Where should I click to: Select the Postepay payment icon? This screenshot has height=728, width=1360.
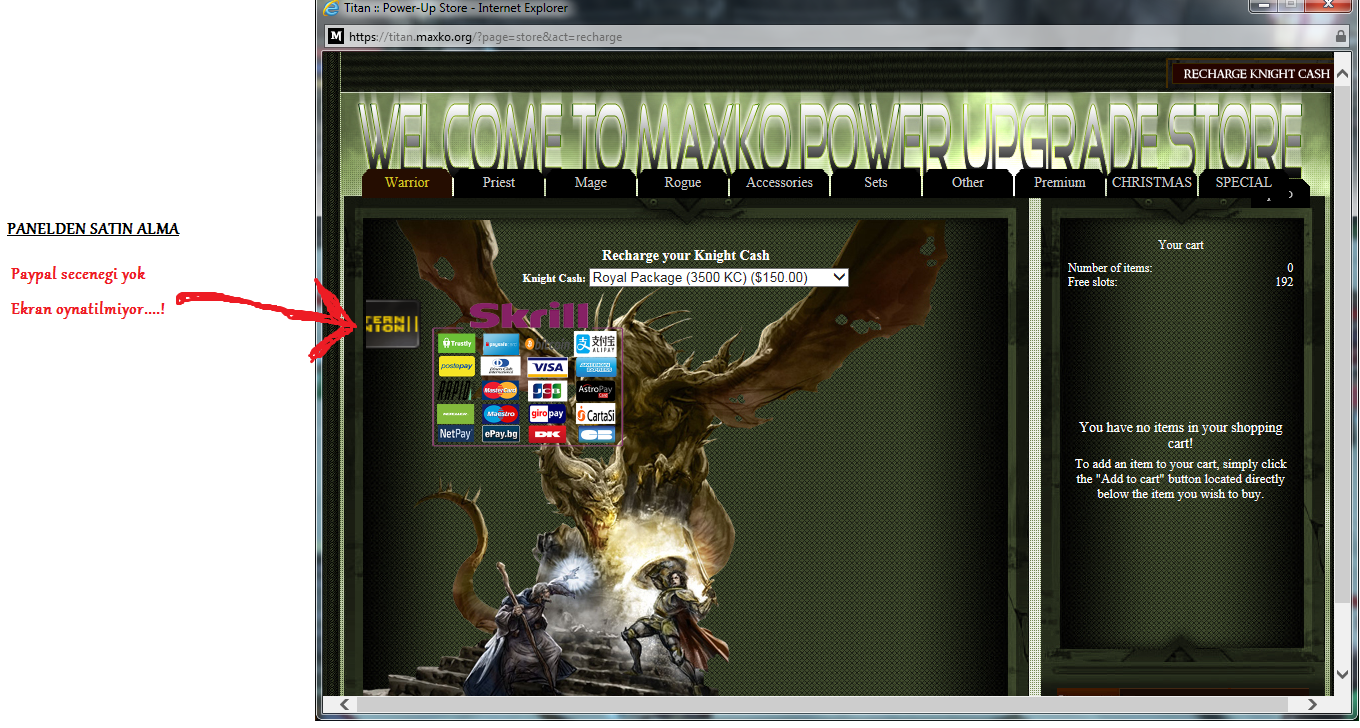457,366
